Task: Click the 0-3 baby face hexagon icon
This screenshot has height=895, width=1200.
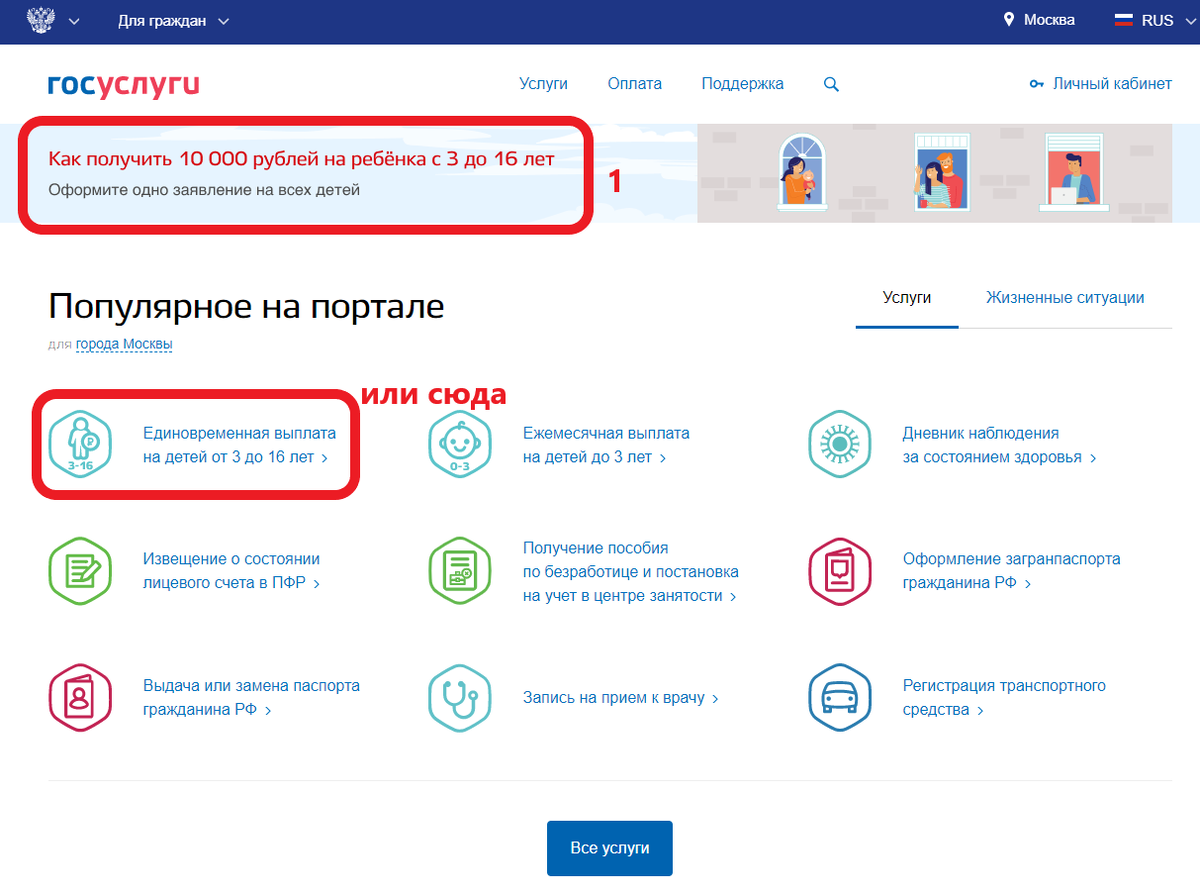Action: tap(460, 443)
